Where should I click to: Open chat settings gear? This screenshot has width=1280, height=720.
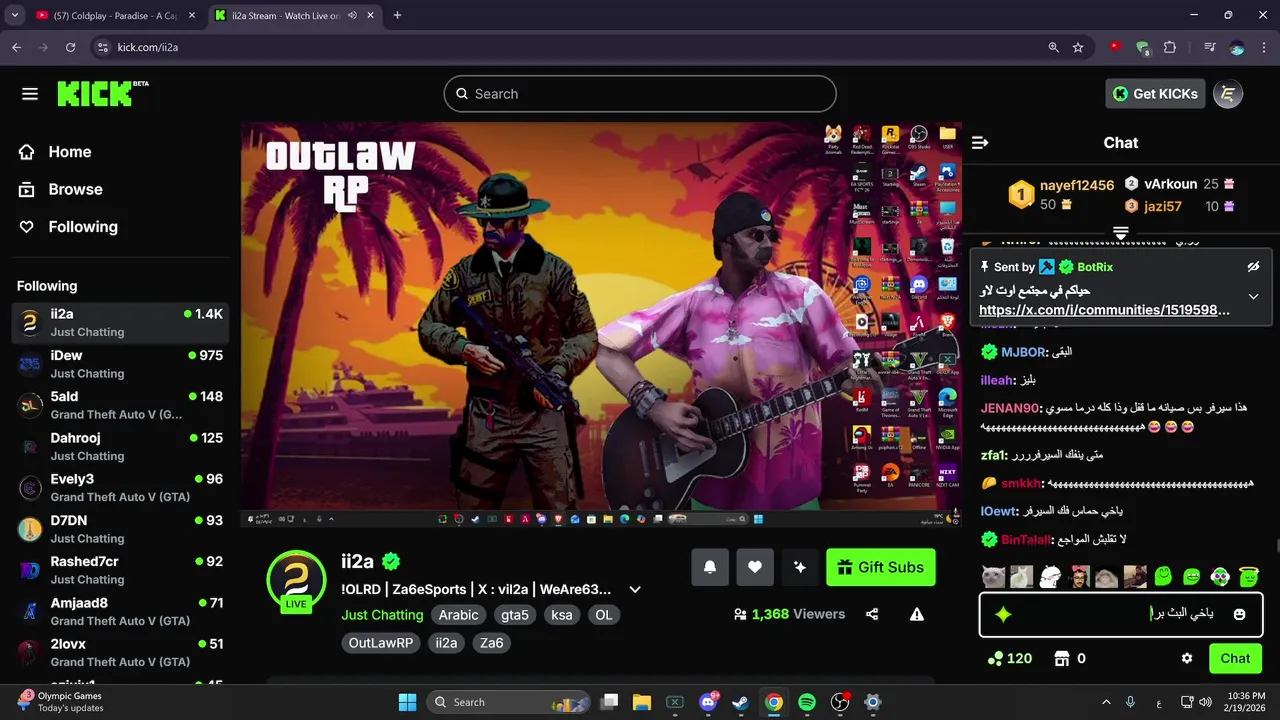pyautogui.click(x=1187, y=658)
